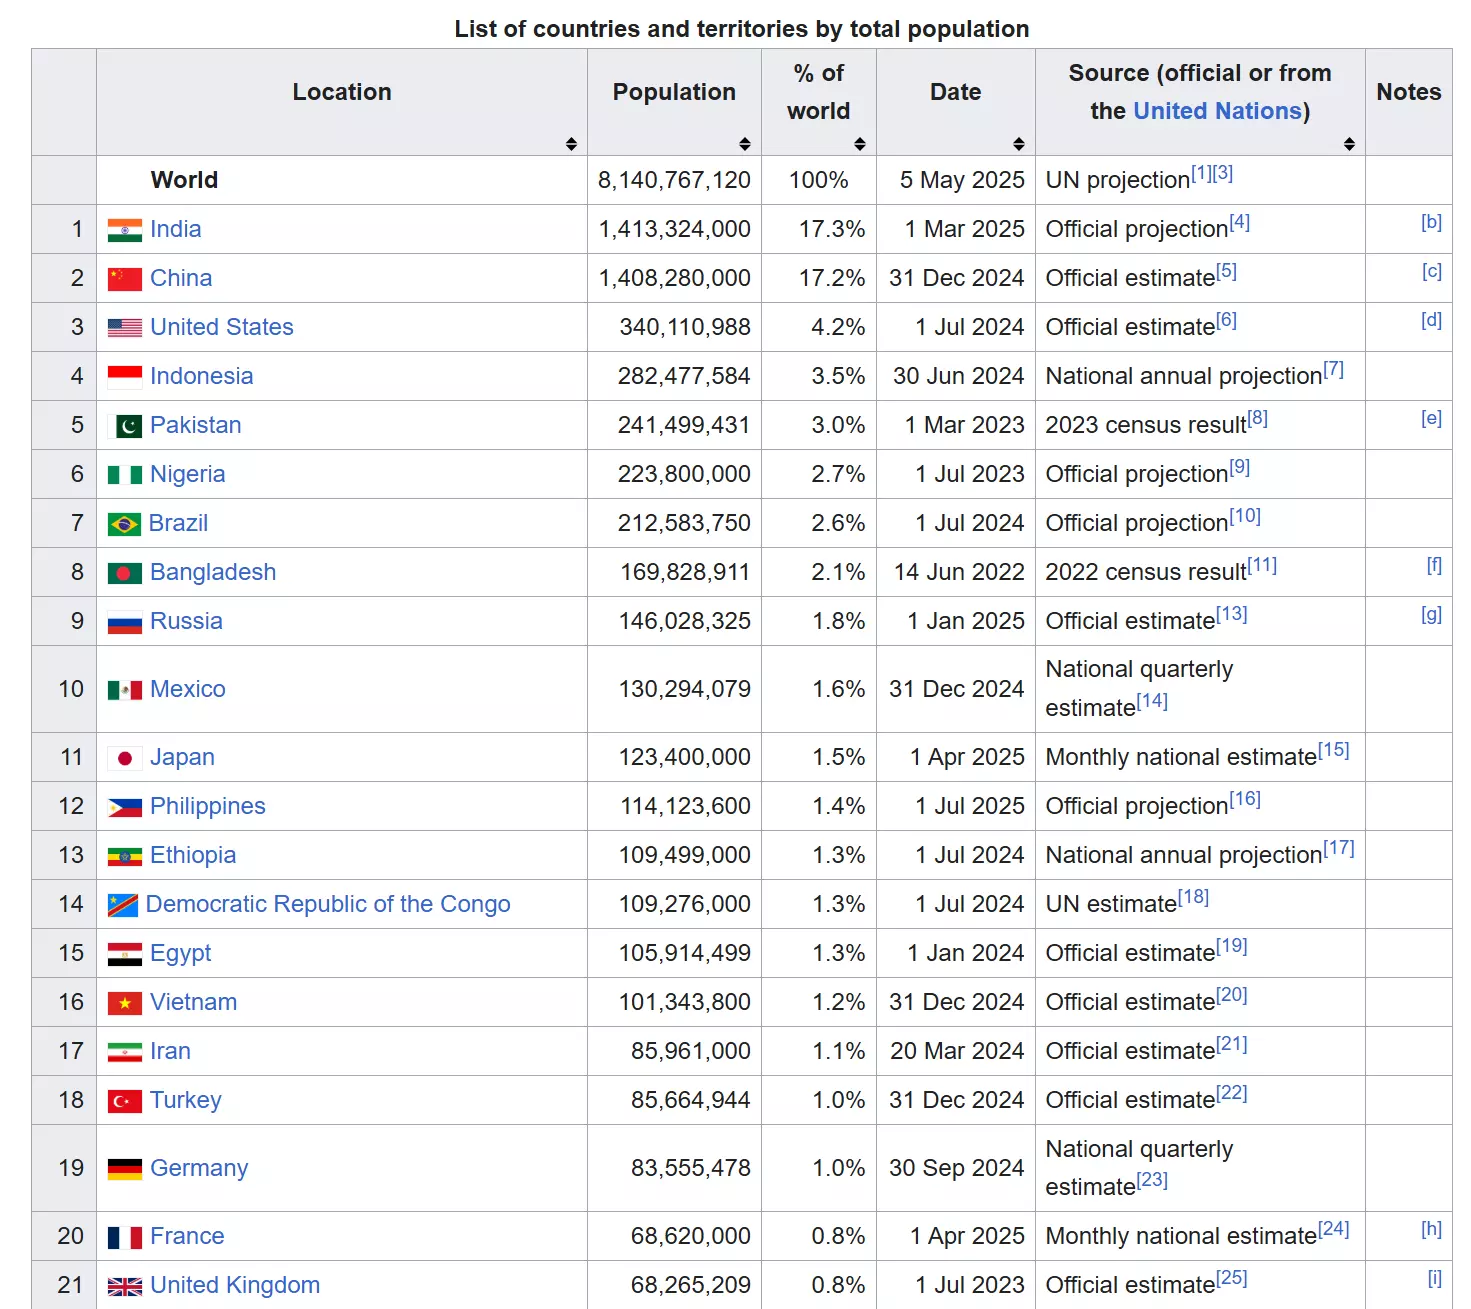The height and width of the screenshot is (1309, 1471).
Task: Click the Iran flag icon
Action: click(x=125, y=1052)
